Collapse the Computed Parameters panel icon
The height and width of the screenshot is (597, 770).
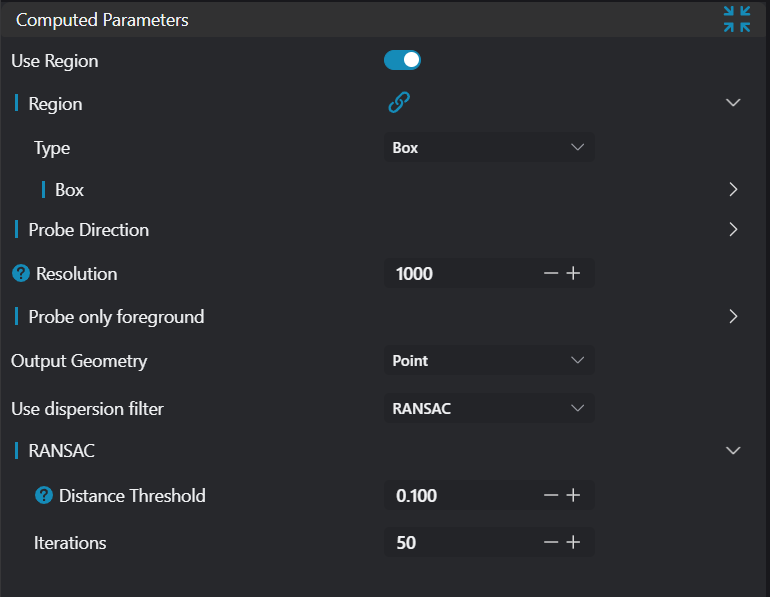point(736,19)
